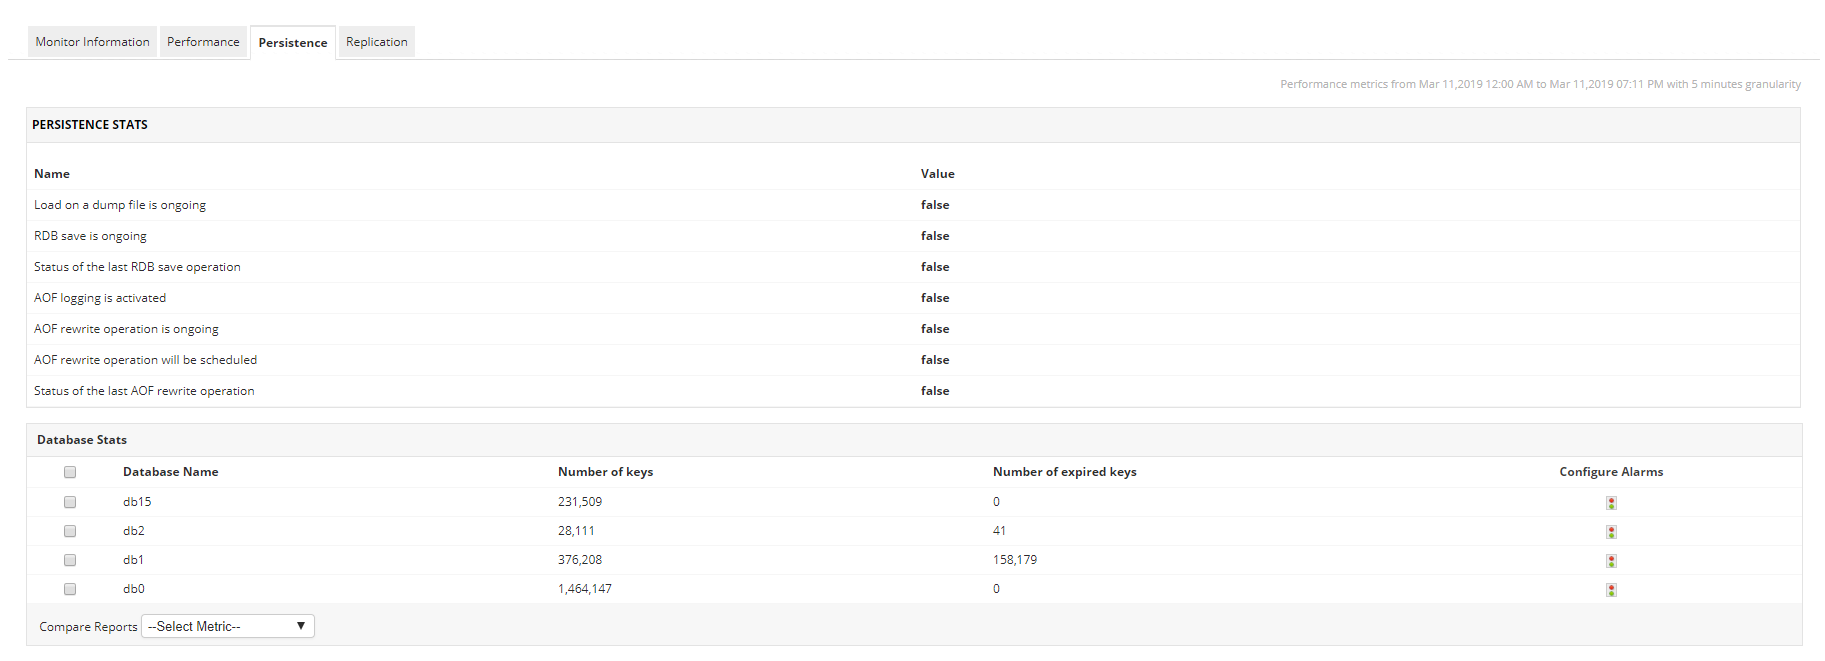This screenshot has height=661, width=1825.
Task: Click the Configure Alarms column header
Action: tap(1611, 472)
